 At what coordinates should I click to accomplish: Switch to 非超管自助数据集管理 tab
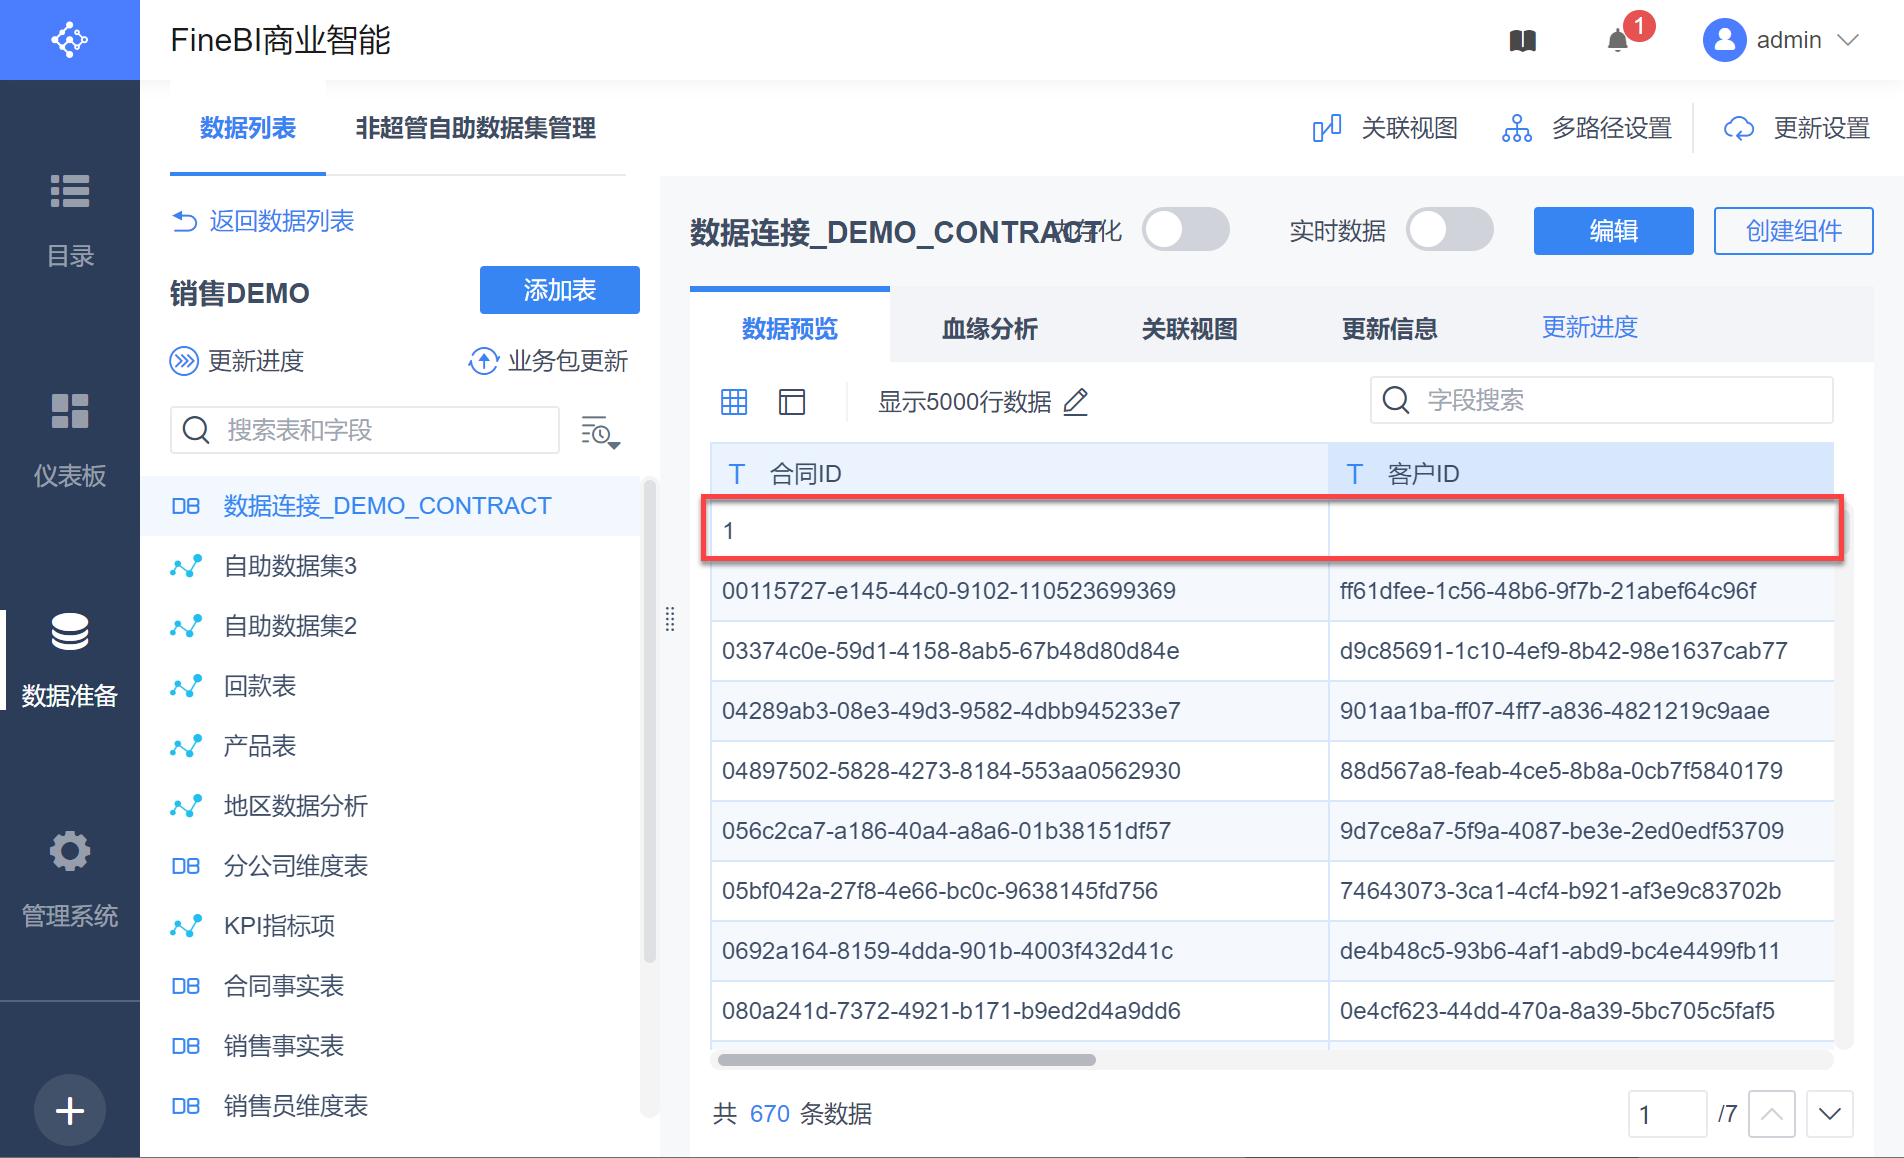click(476, 128)
